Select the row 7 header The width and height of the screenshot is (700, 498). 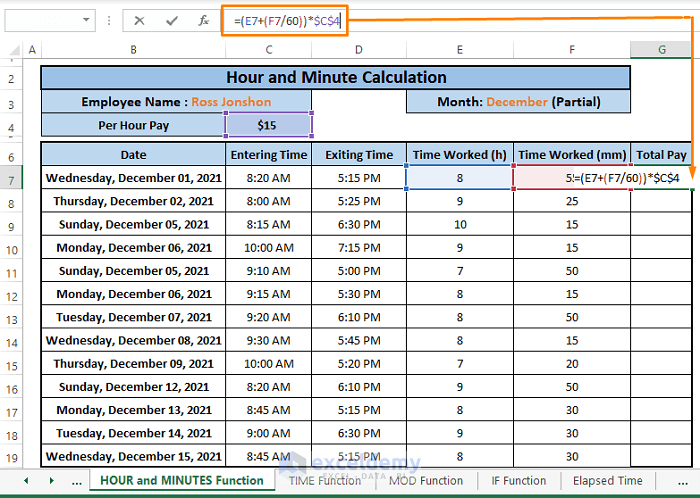pyautogui.click(x=12, y=178)
